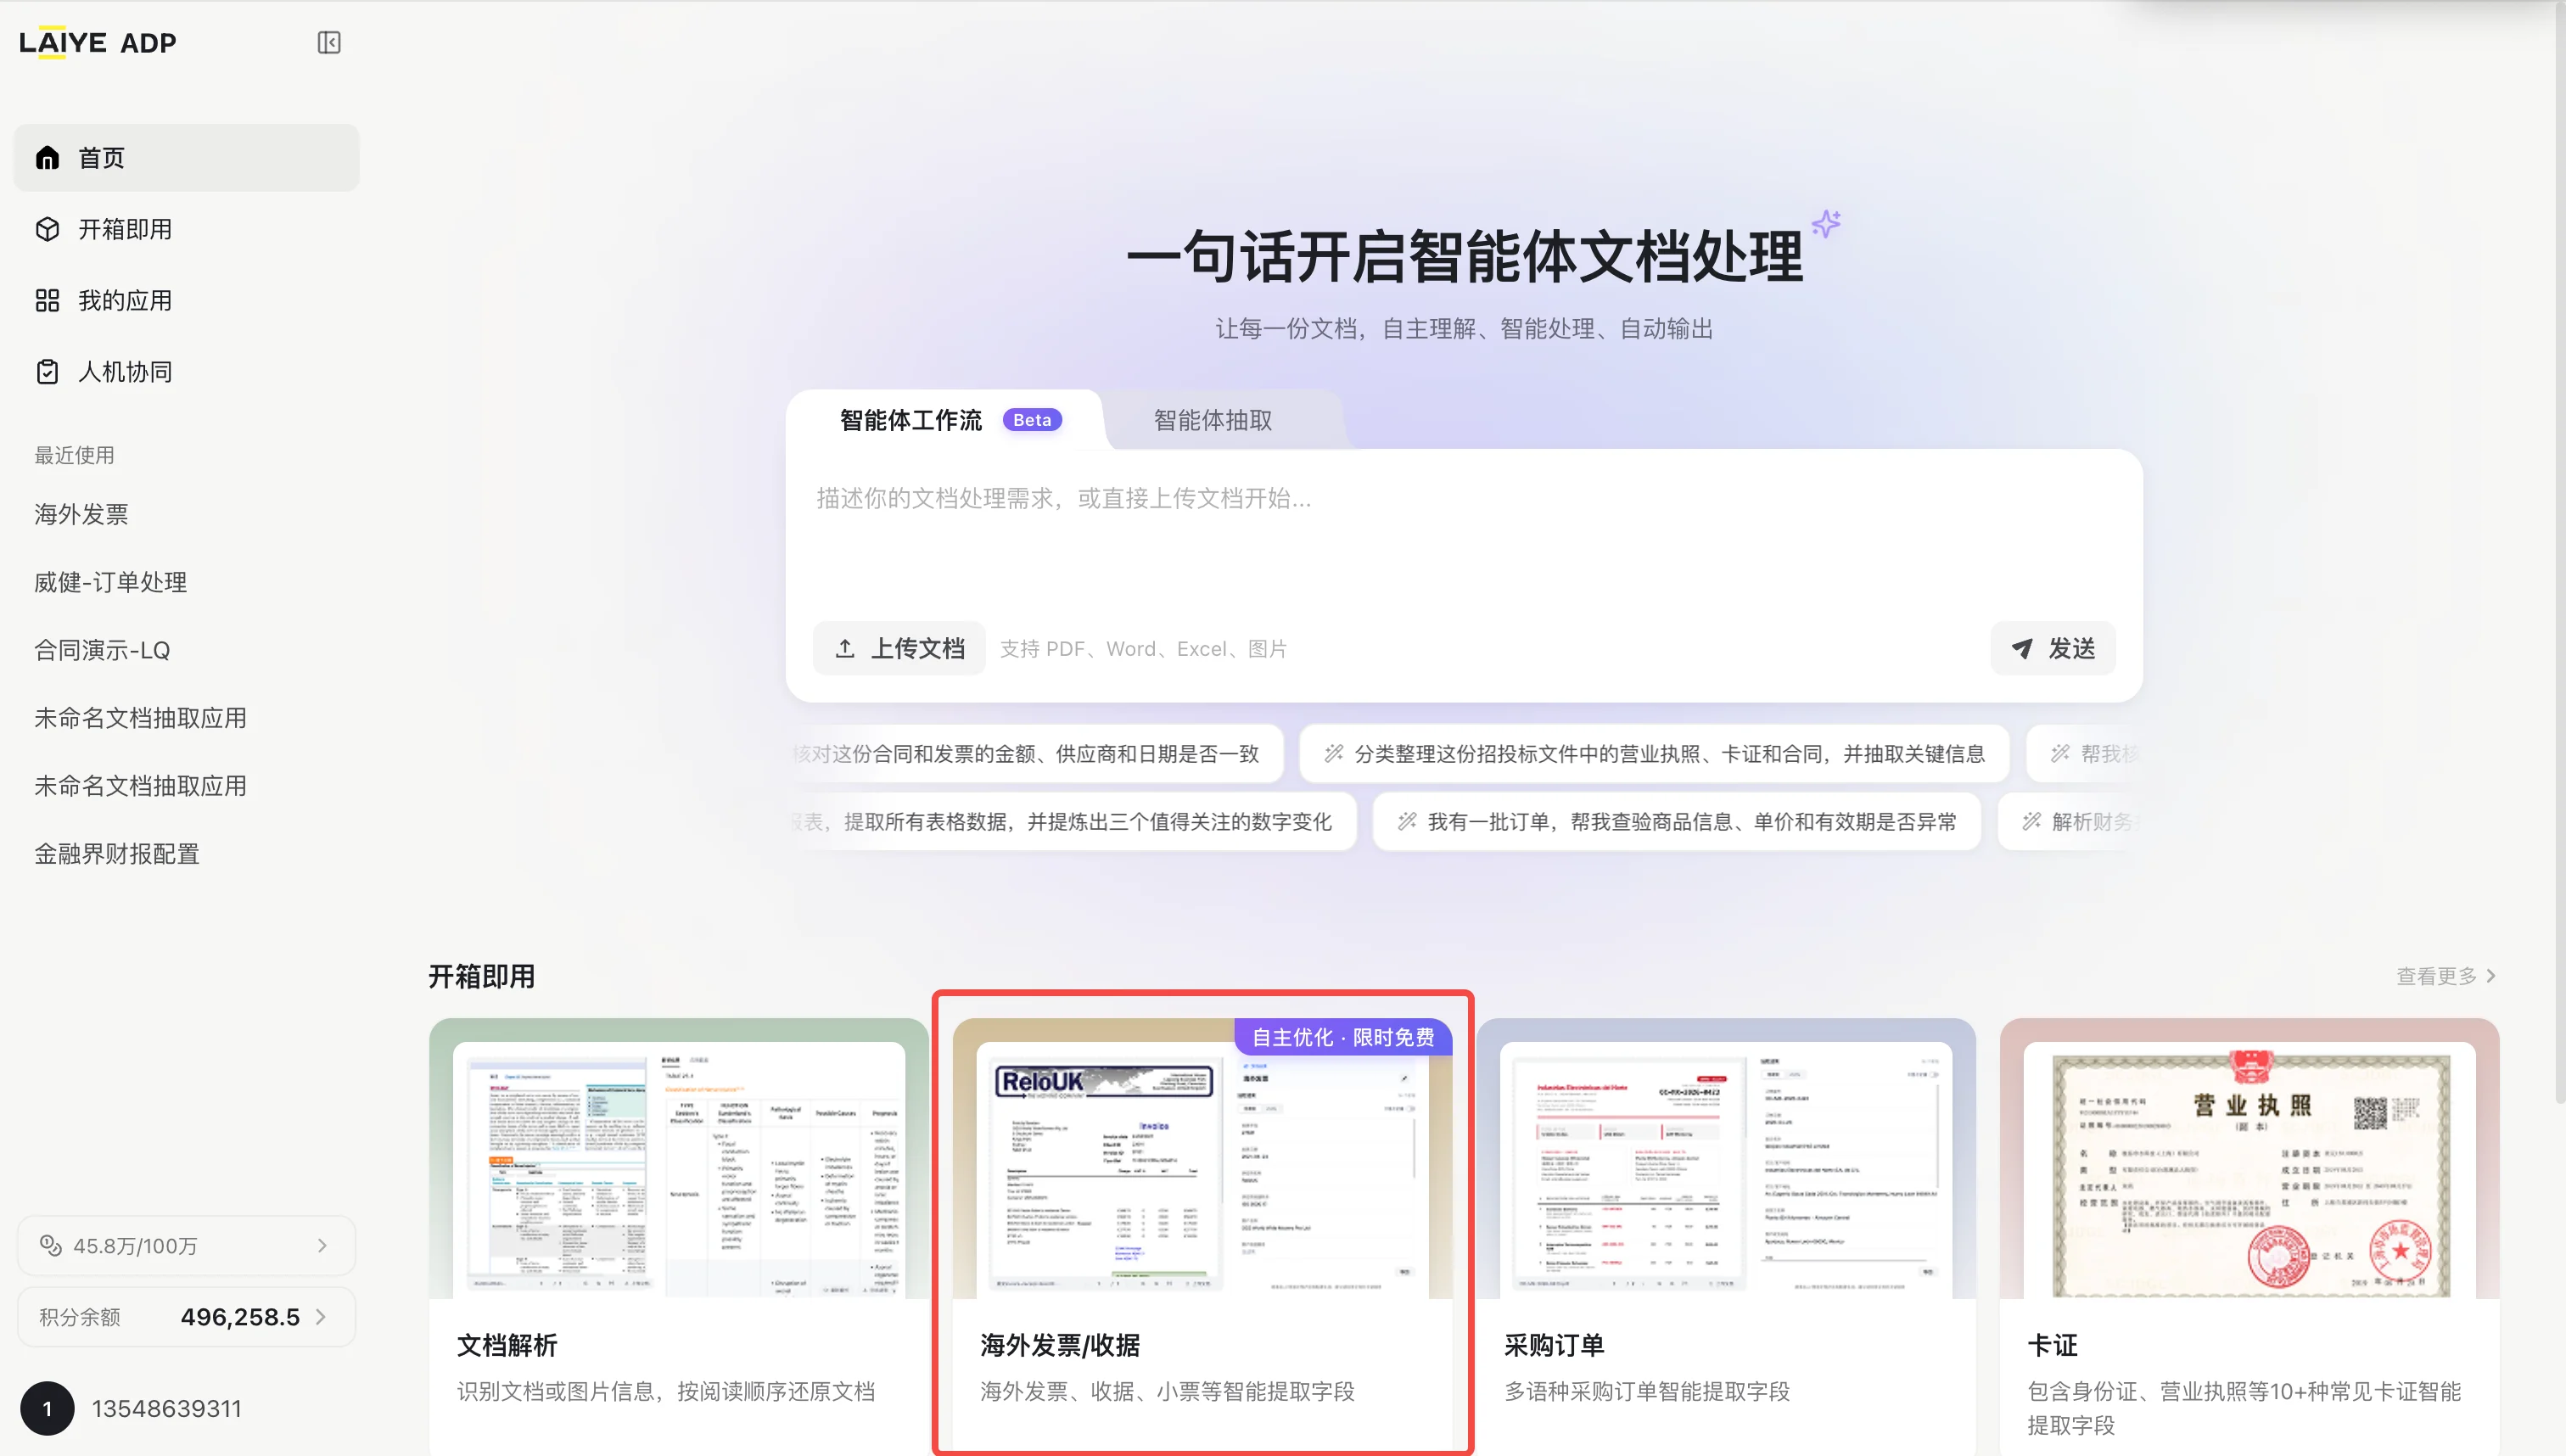Click the Beta badge
The width and height of the screenshot is (2566, 1456).
click(1032, 420)
